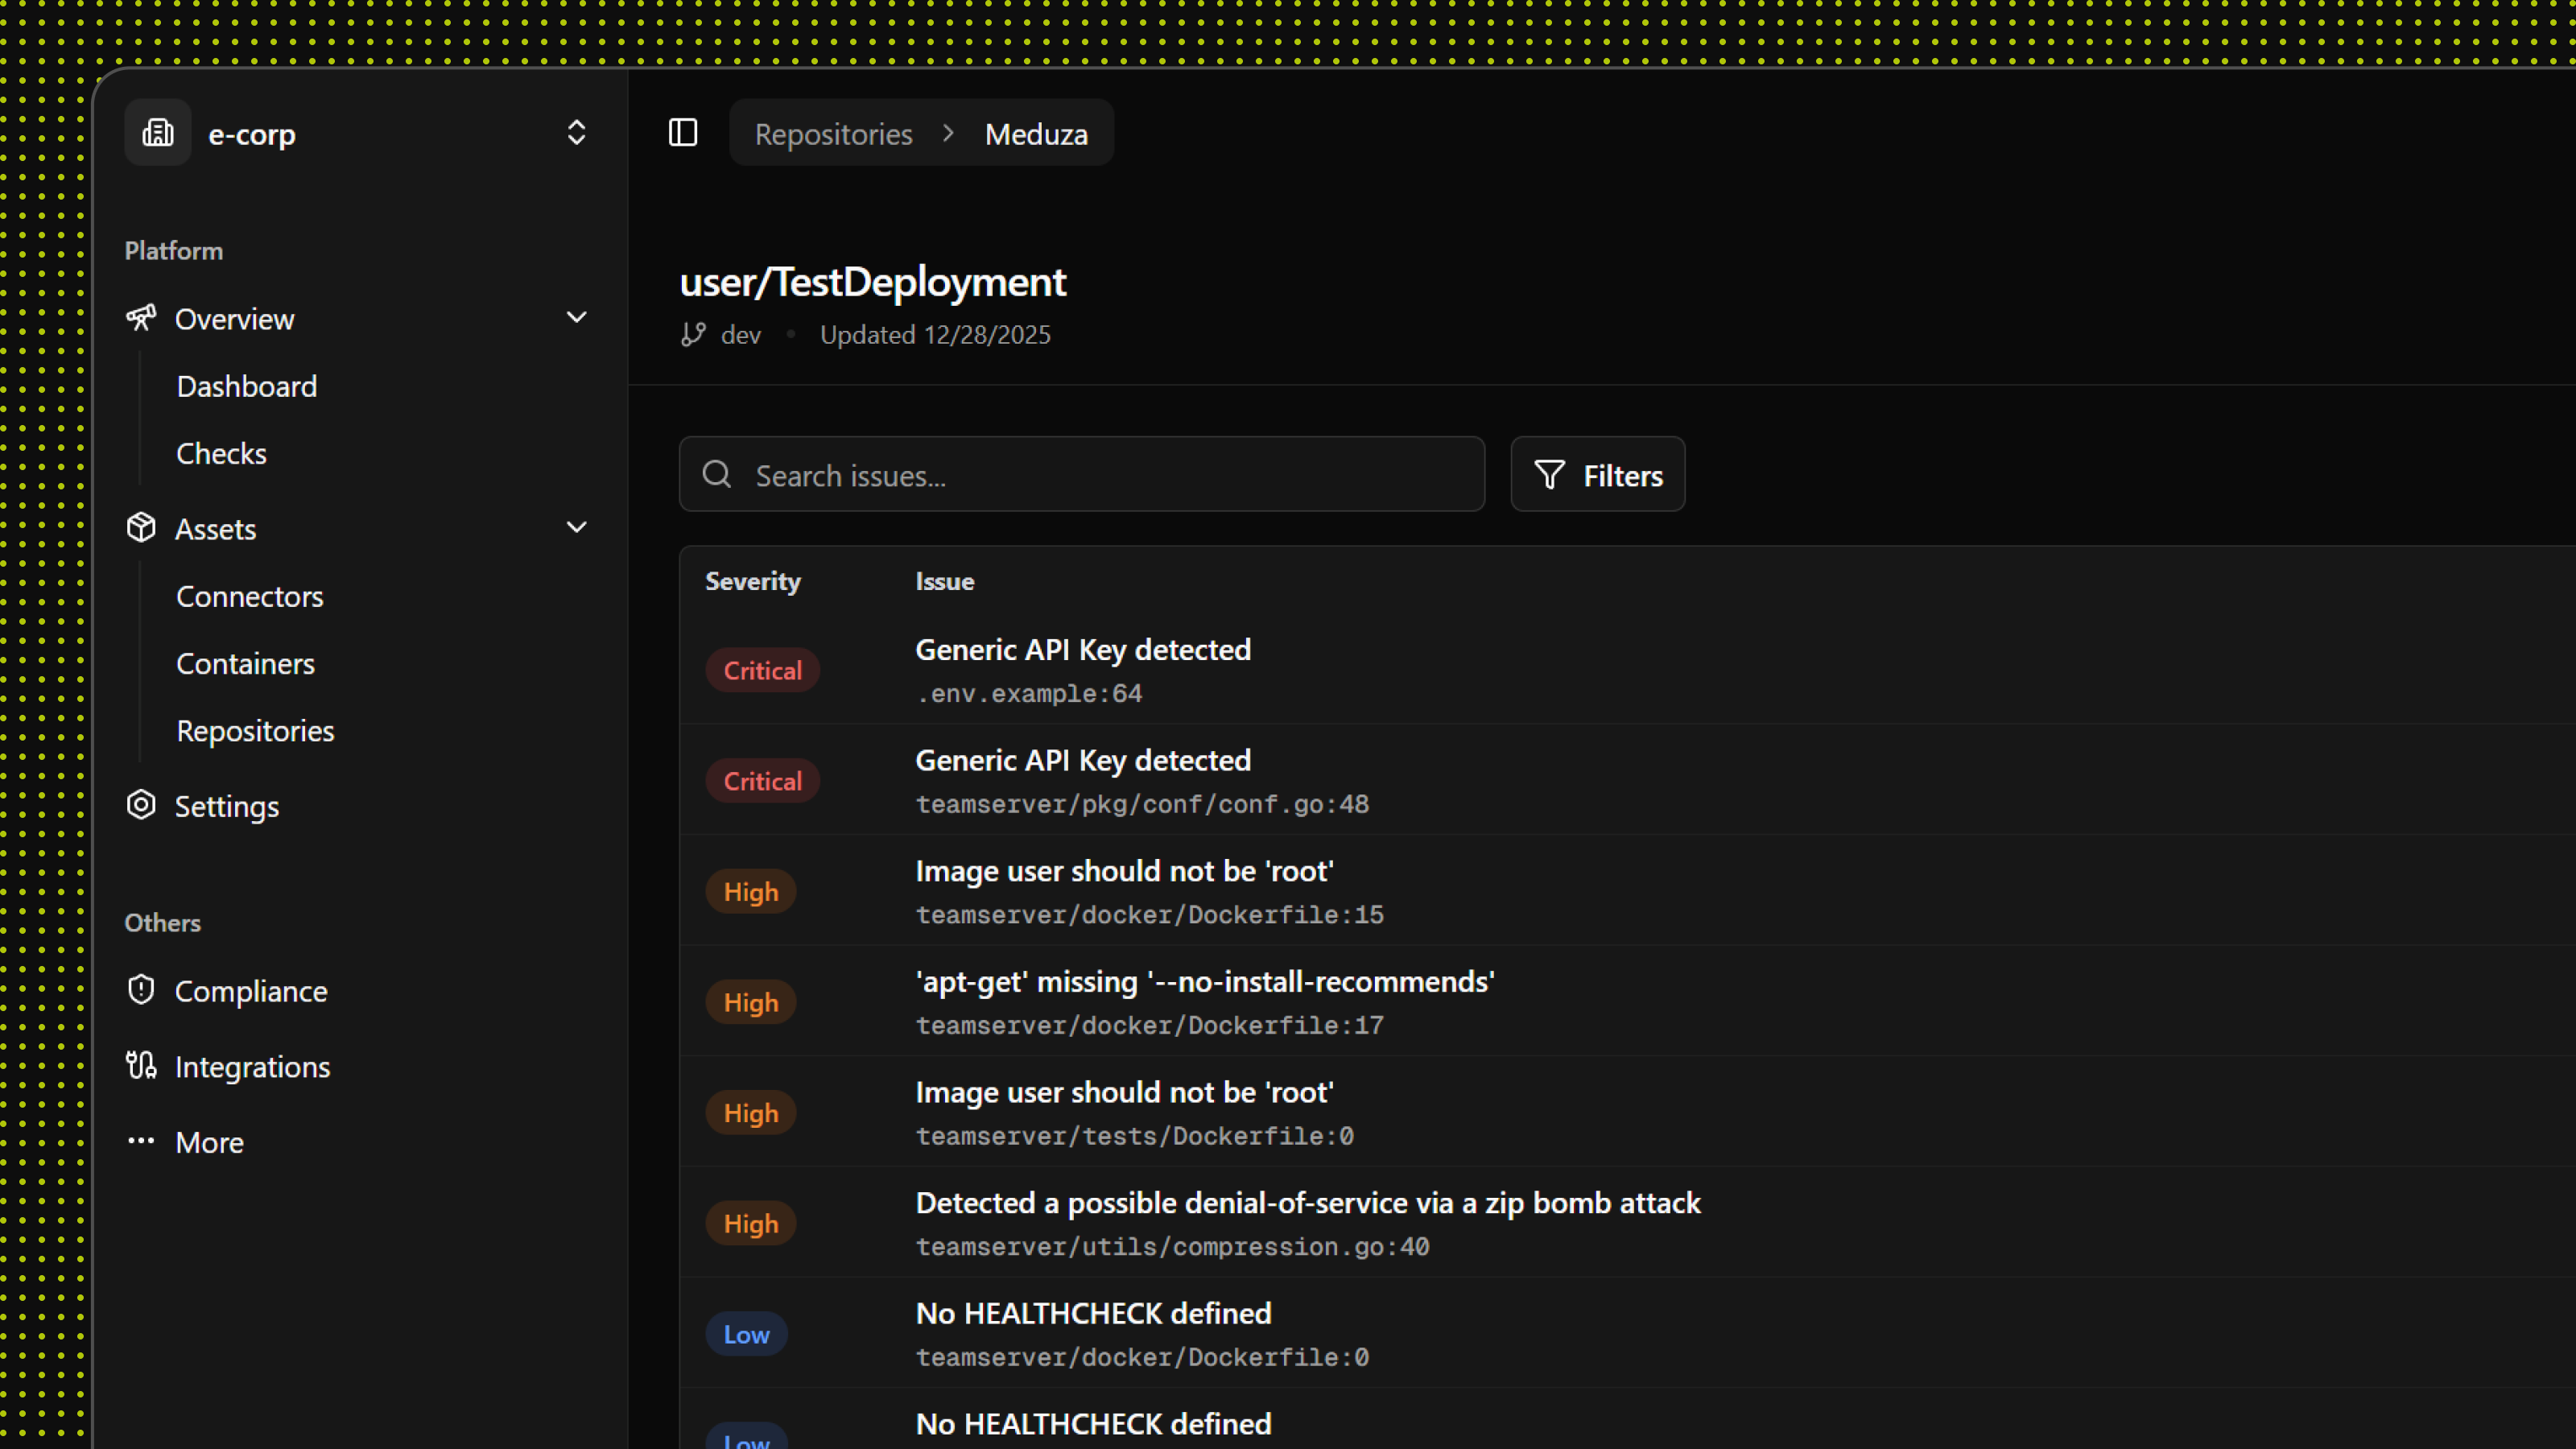
Task: Click the Settings gear icon
Action: tap(141, 805)
